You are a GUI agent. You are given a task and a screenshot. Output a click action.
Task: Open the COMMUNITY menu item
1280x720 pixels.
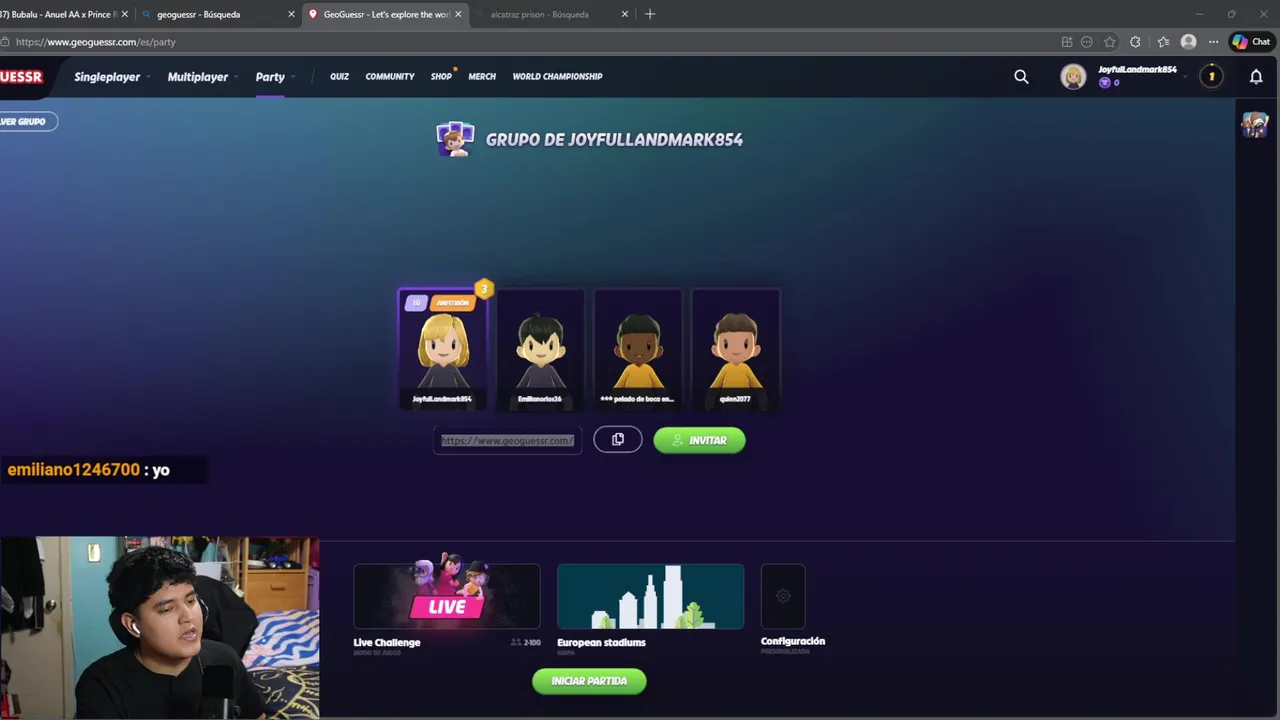[390, 77]
